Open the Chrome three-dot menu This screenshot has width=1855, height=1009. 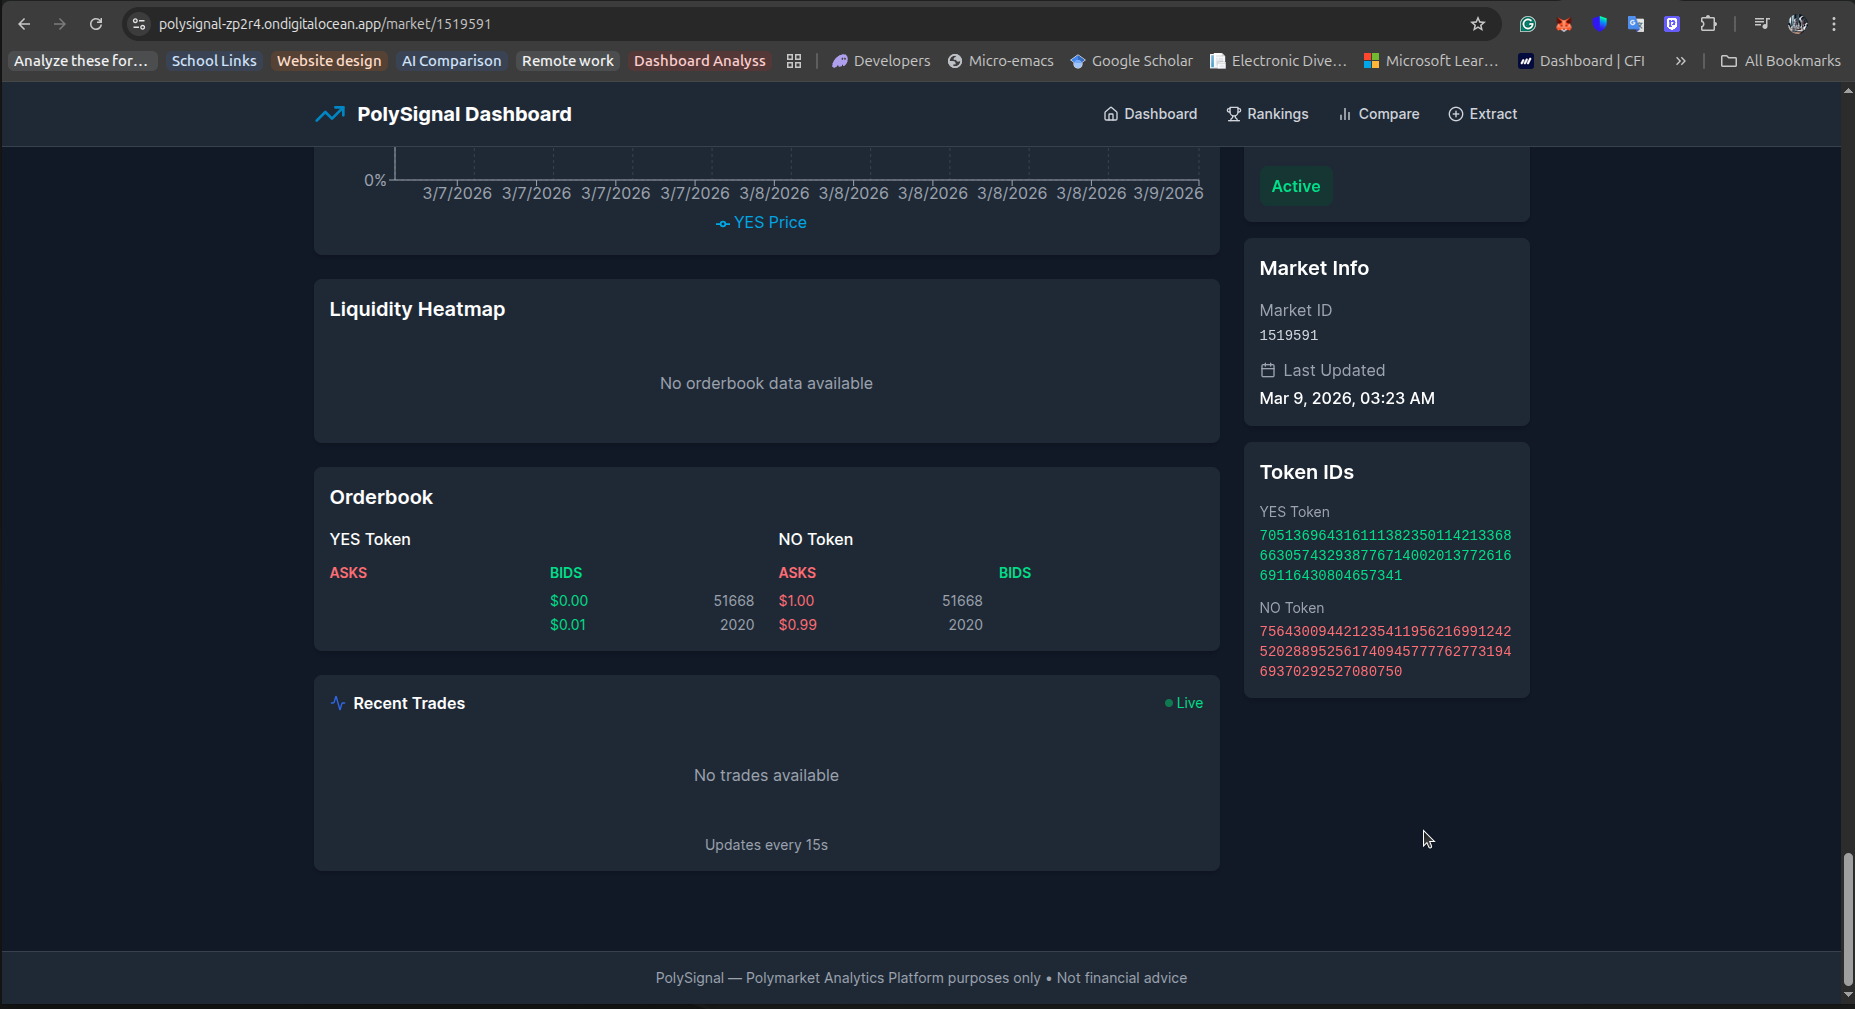click(1834, 24)
